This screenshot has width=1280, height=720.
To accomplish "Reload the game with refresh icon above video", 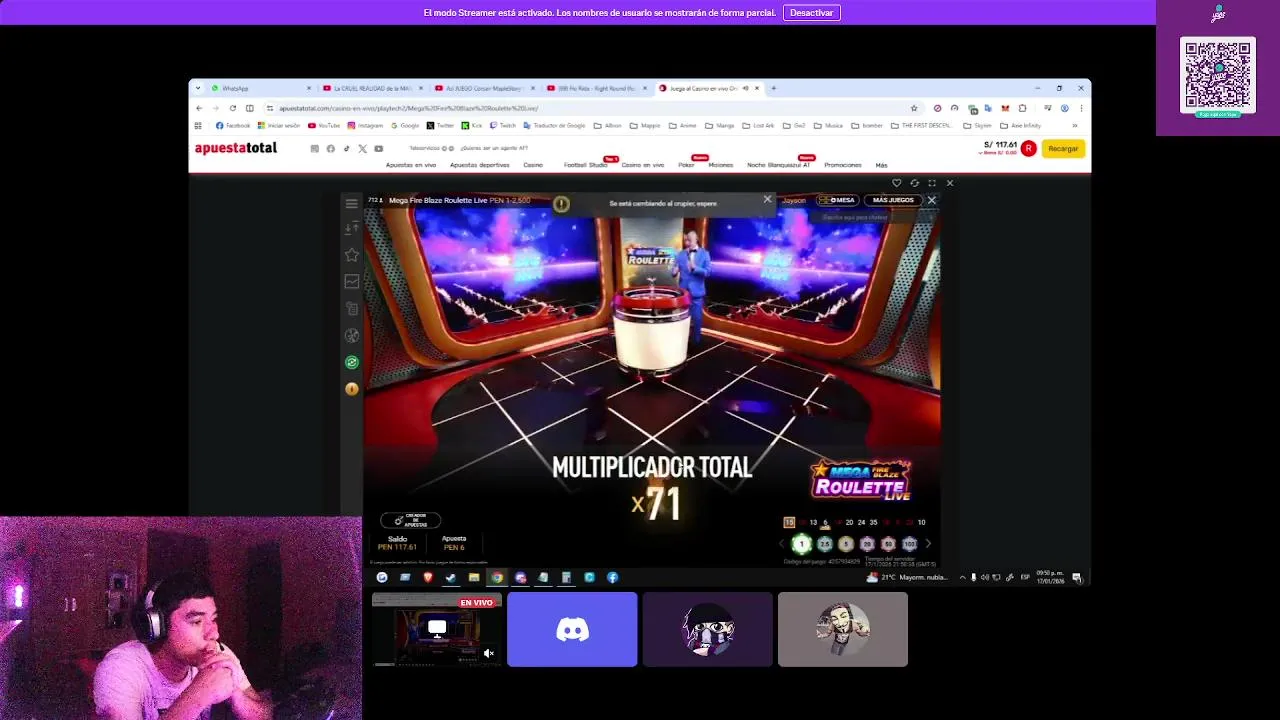I will [914, 183].
